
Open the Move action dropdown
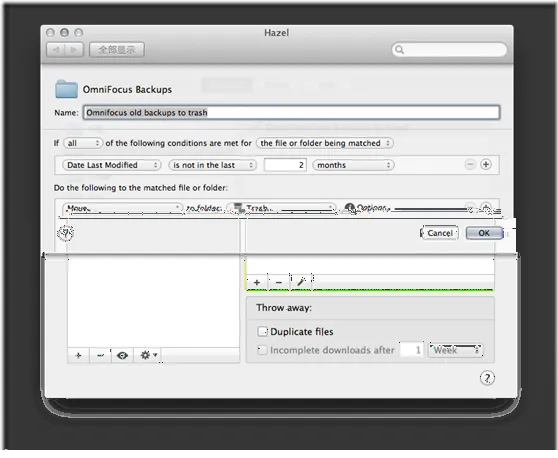click(x=122, y=208)
